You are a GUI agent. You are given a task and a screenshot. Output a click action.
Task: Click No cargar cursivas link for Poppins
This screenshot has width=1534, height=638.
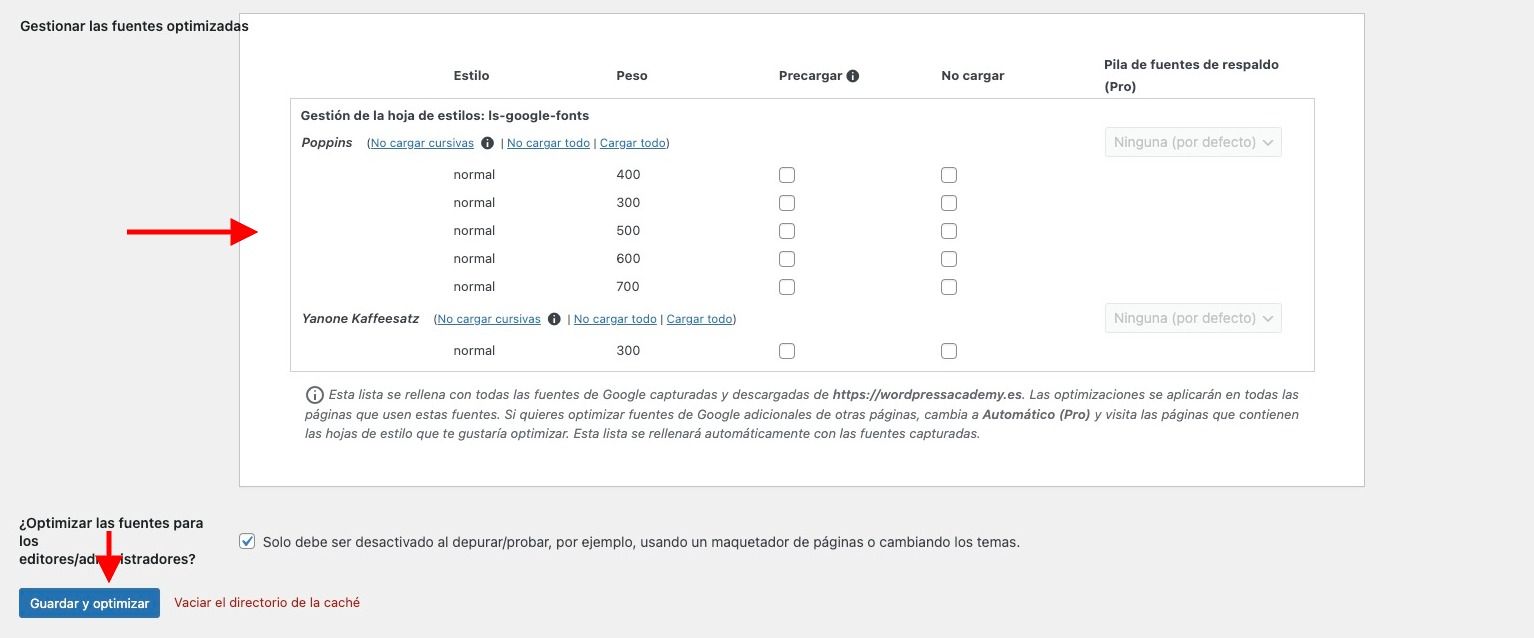coord(422,143)
